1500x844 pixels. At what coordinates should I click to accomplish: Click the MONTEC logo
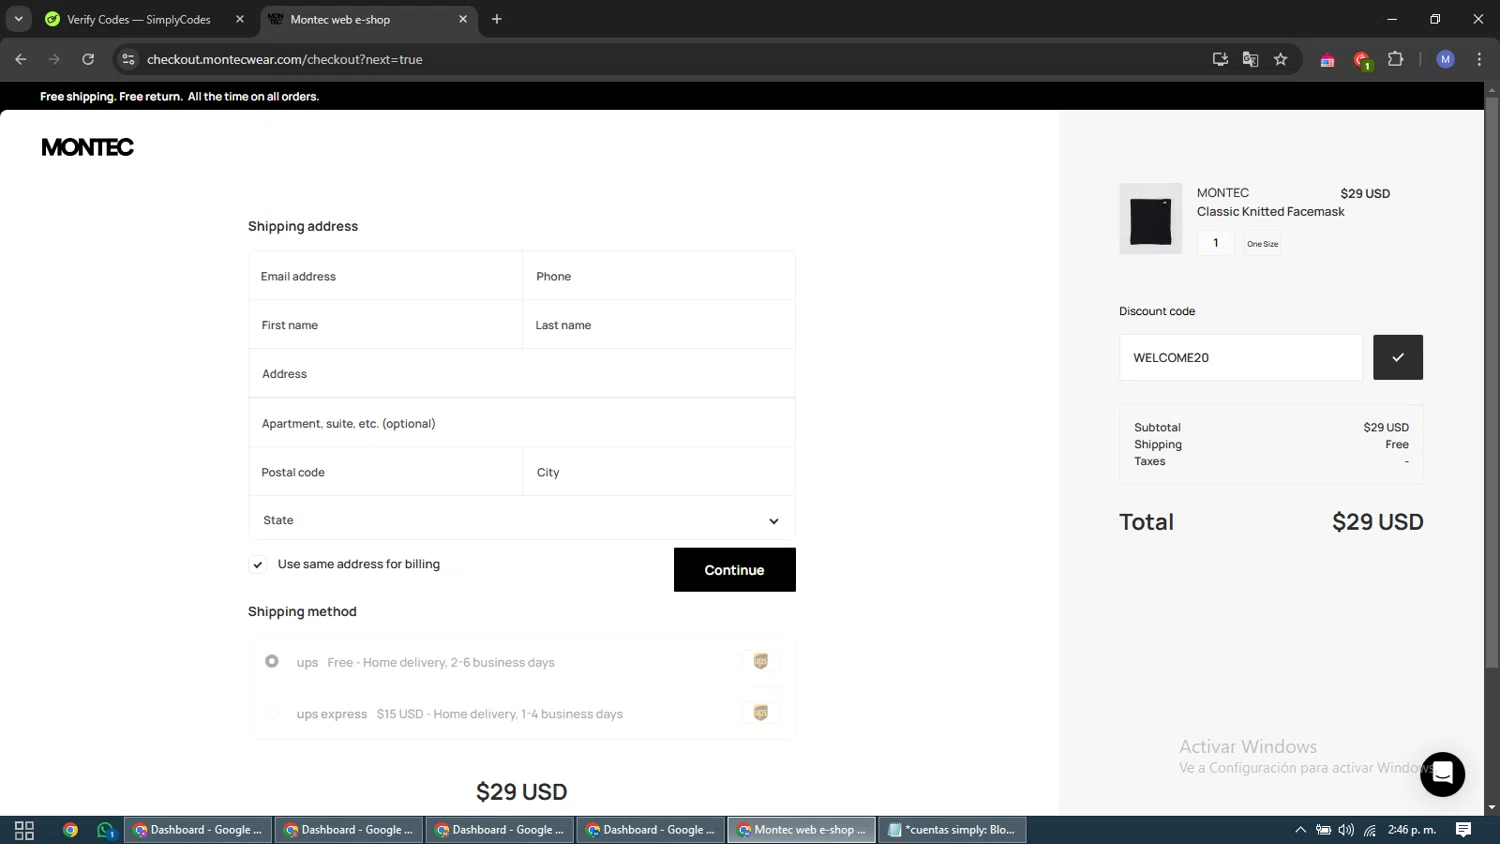87,147
